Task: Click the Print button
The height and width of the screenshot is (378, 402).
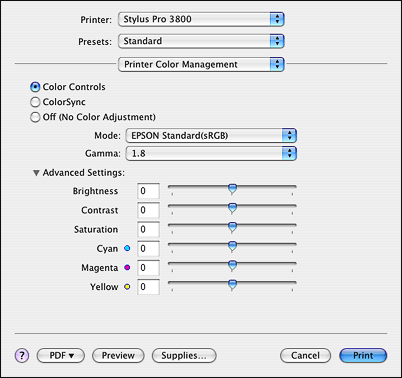Action: click(363, 356)
